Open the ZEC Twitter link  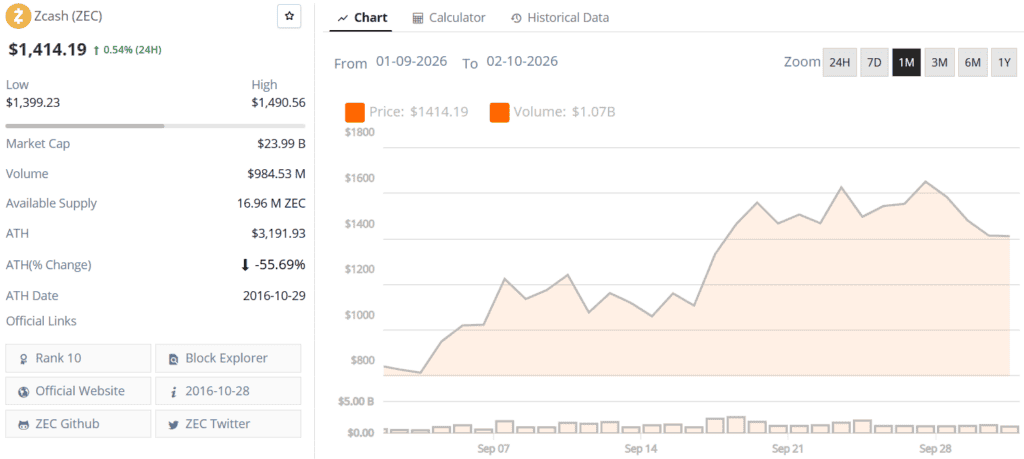coord(229,424)
